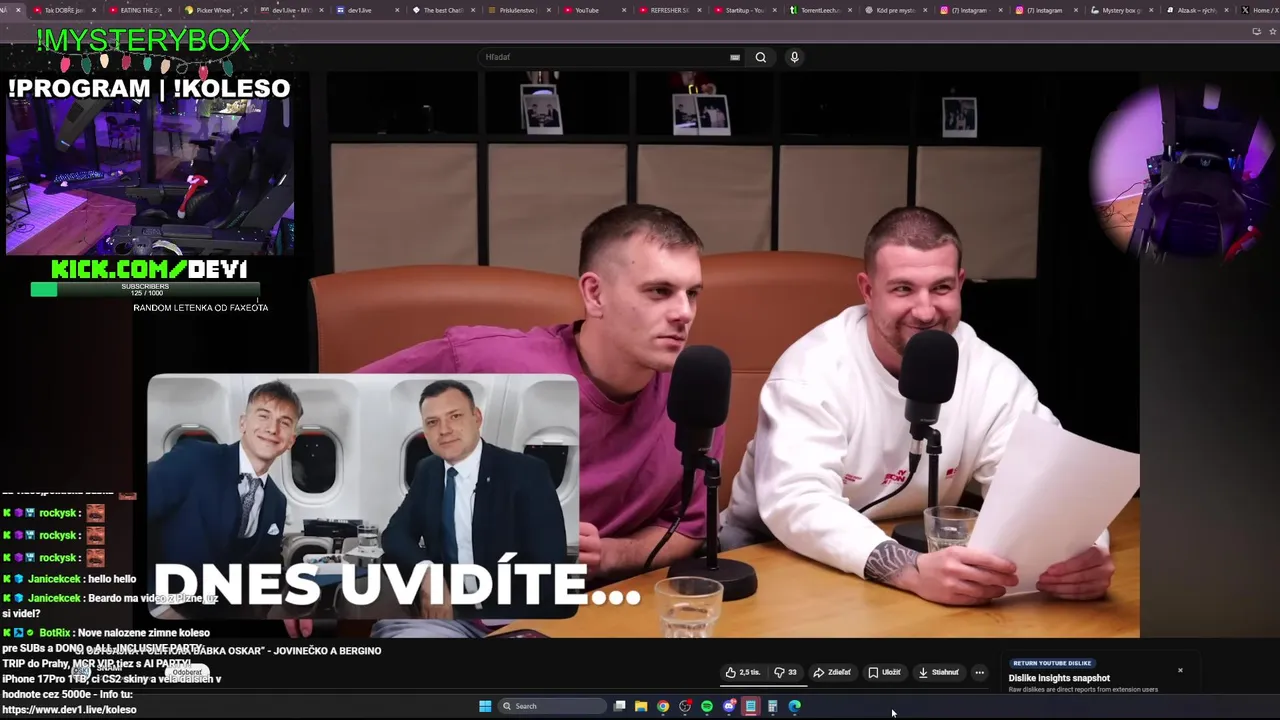Open the Windows Start menu

point(485,706)
